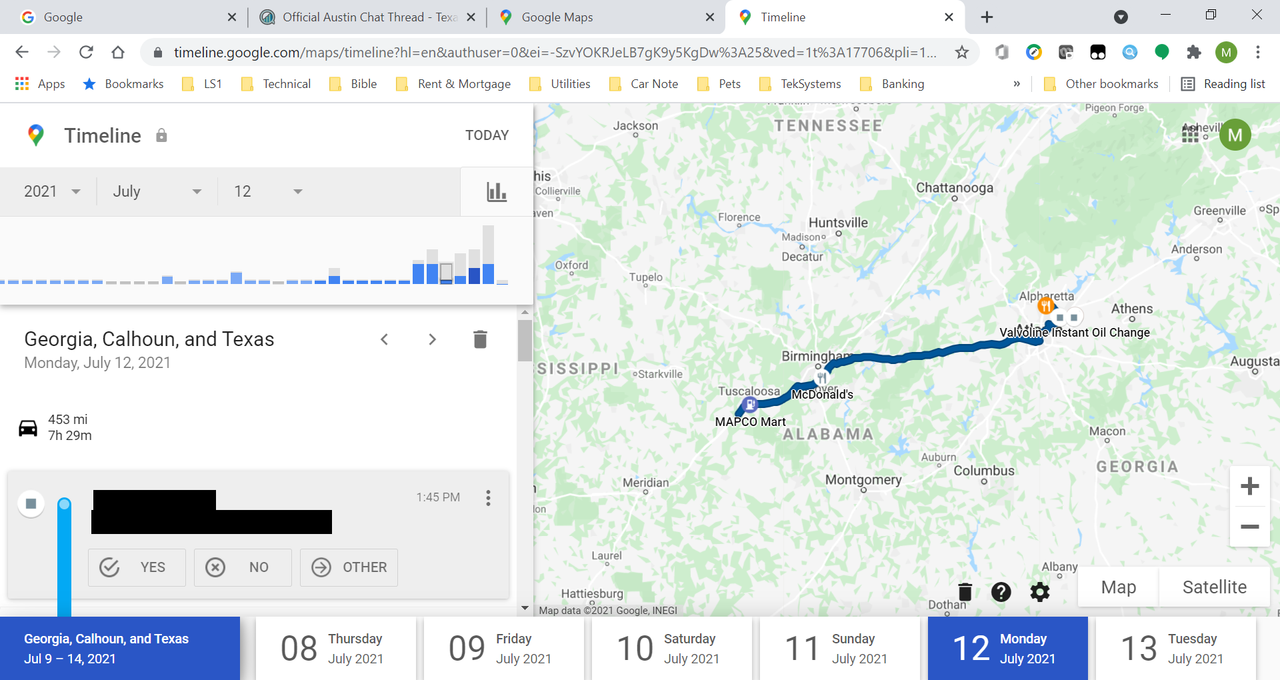Open the tab search dropdown arrow
This screenshot has height=680, width=1280.
click(1121, 17)
